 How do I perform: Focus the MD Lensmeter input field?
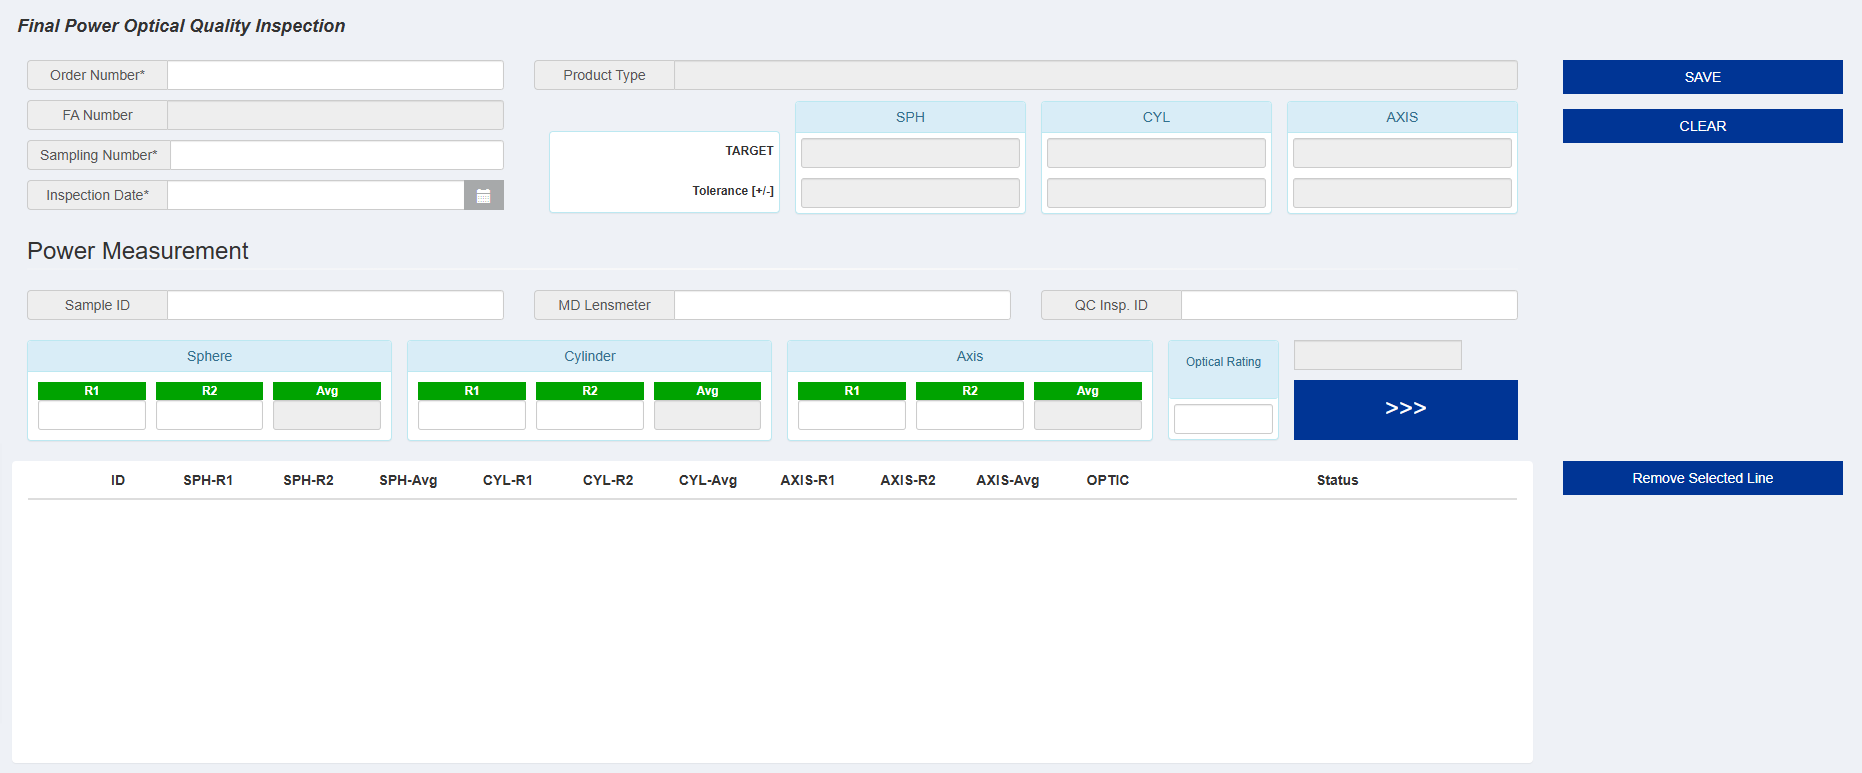tap(842, 305)
